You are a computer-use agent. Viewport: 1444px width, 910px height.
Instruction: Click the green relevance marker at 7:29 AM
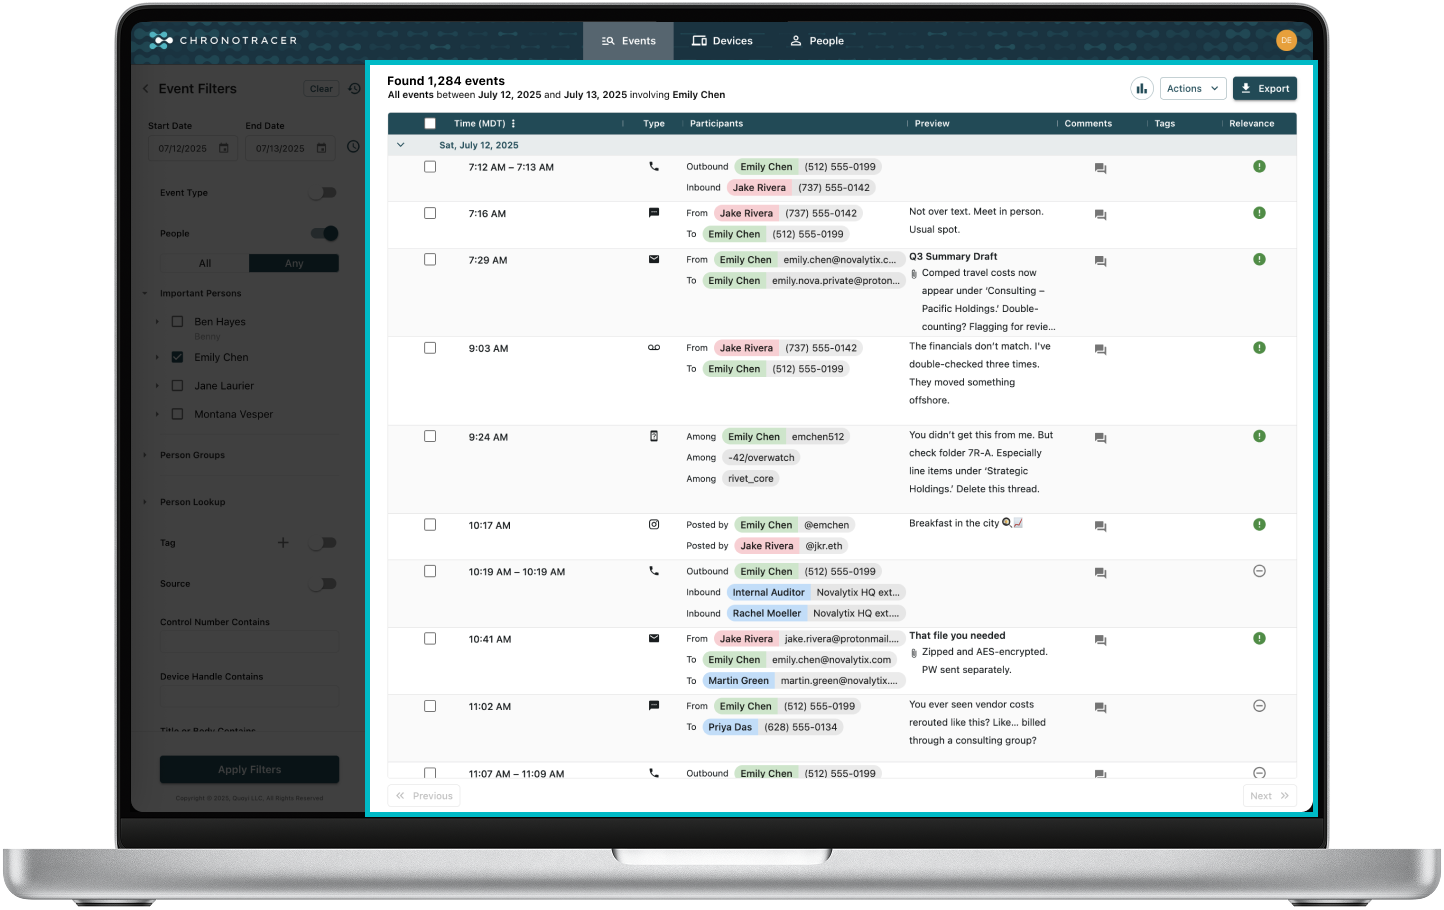(x=1259, y=259)
